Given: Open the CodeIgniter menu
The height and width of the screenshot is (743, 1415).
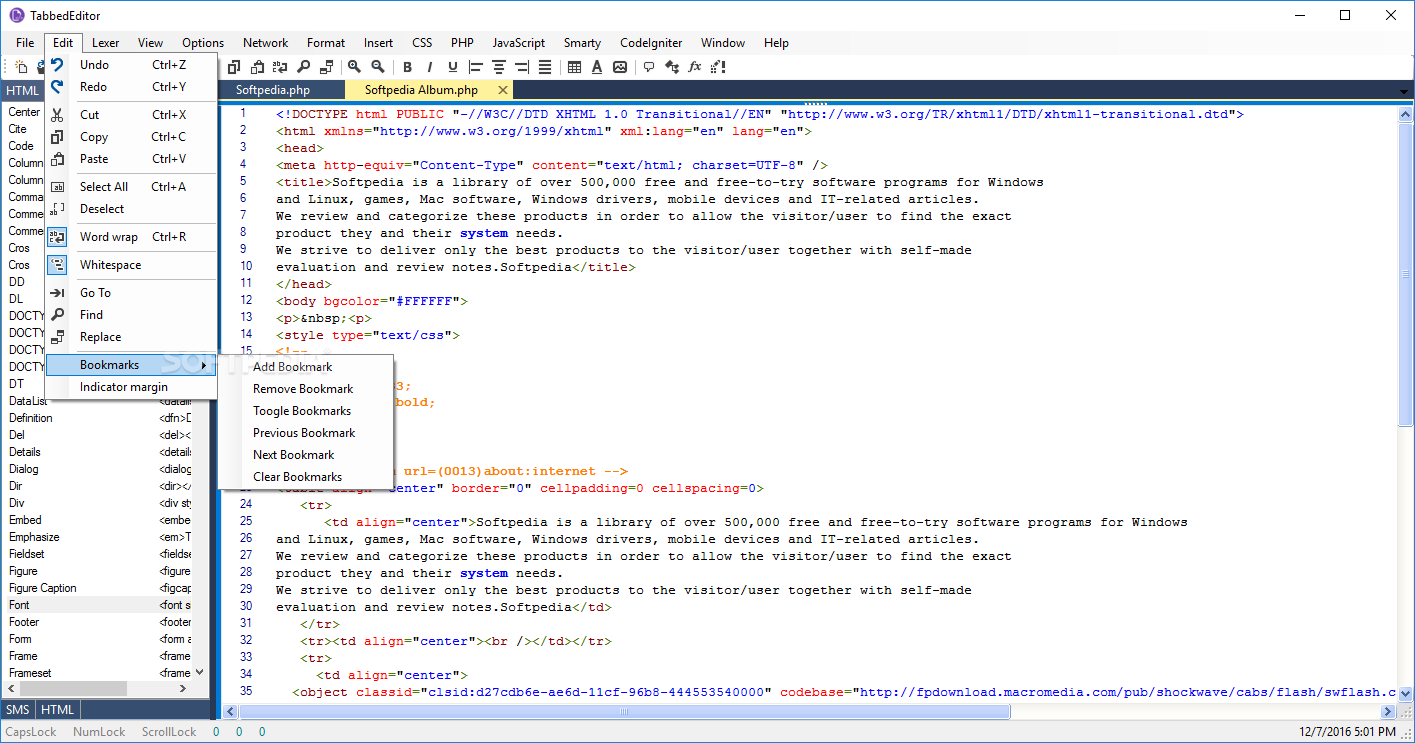Looking at the screenshot, I should click(651, 43).
